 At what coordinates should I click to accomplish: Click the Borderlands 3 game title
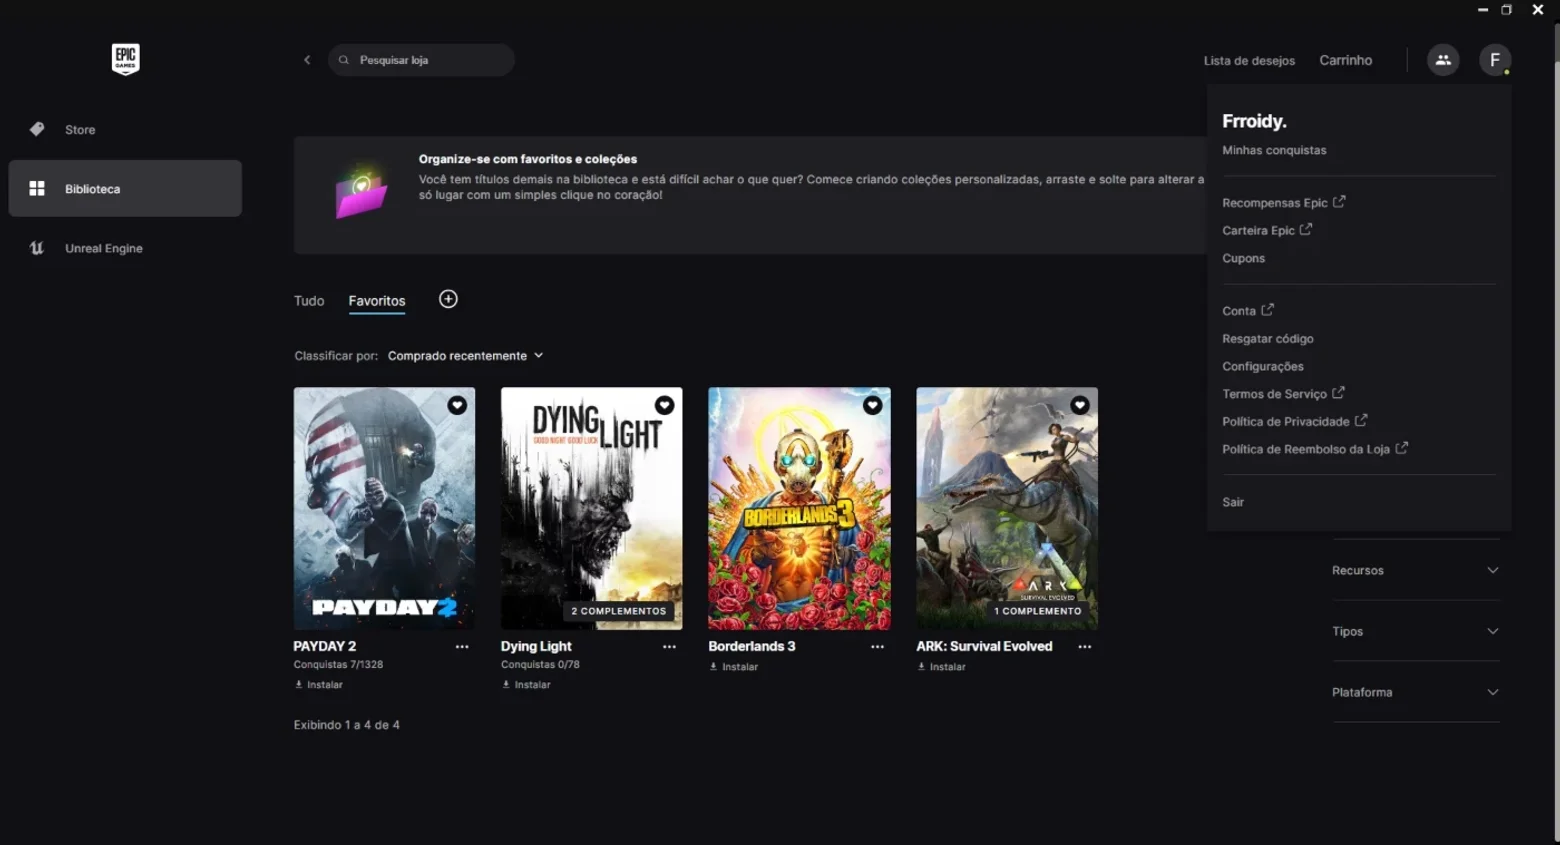click(752, 646)
